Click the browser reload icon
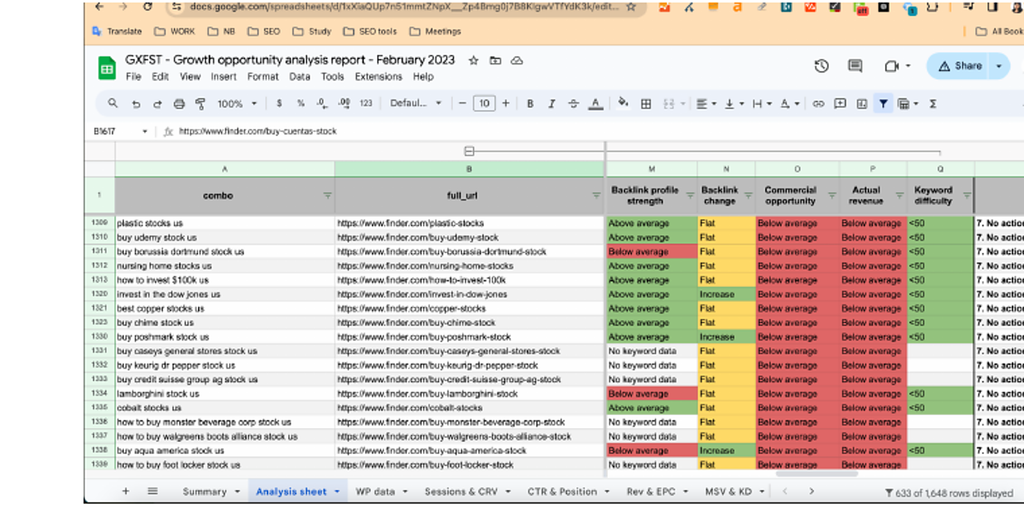 click(x=148, y=7)
